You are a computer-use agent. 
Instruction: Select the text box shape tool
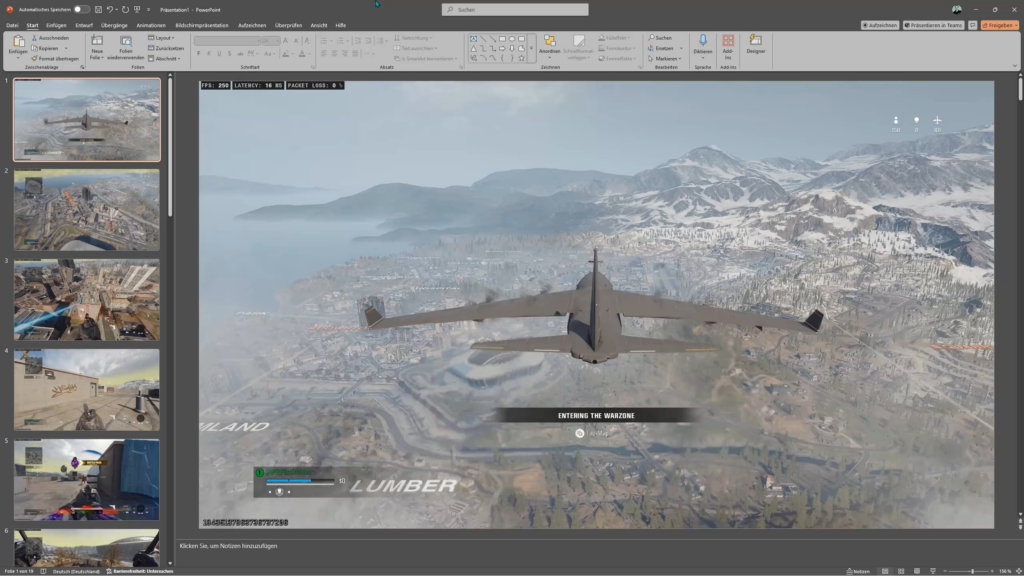473,39
